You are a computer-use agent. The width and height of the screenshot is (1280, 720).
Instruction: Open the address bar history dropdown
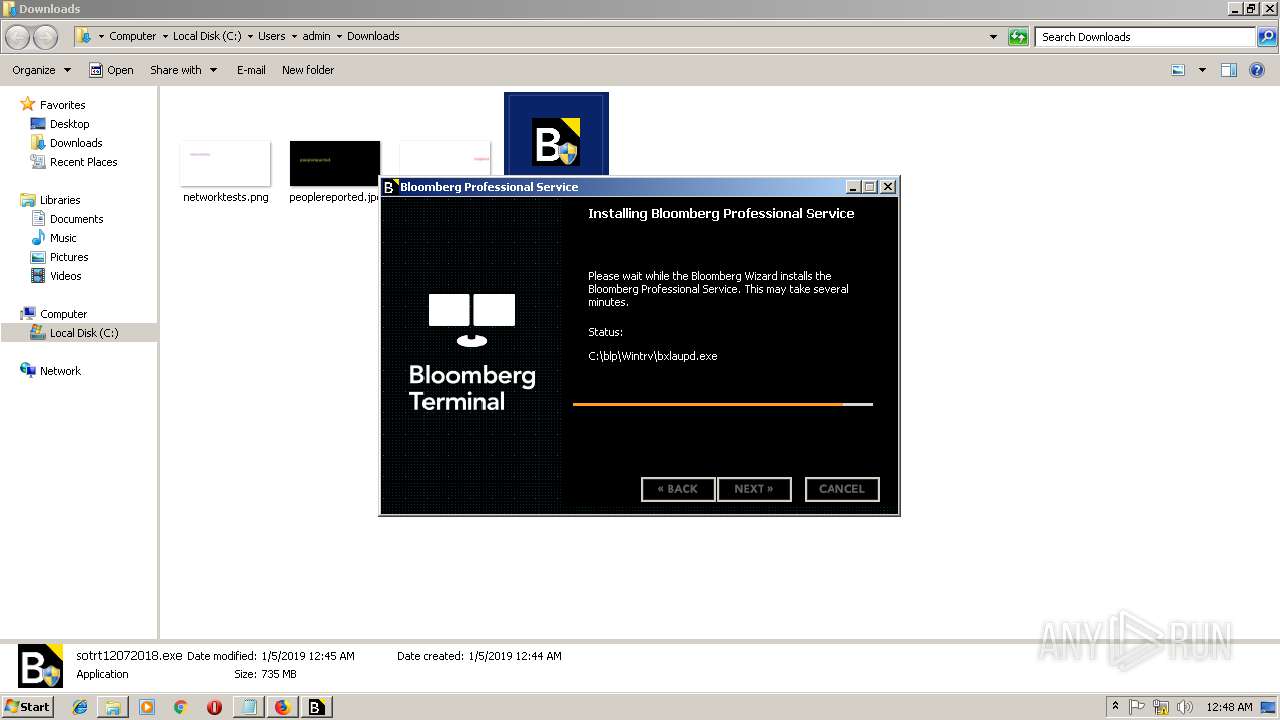click(993, 37)
